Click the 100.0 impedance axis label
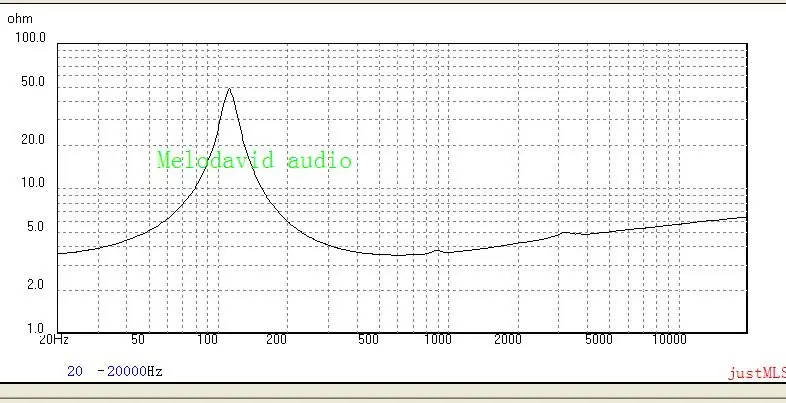The height and width of the screenshot is (403, 786). (30, 37)
